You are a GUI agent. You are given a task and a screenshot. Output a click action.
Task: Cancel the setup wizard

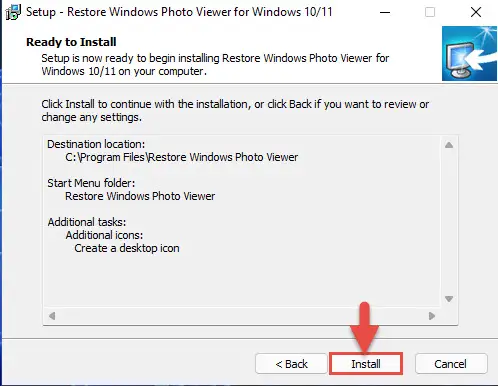tap(451, 364)
